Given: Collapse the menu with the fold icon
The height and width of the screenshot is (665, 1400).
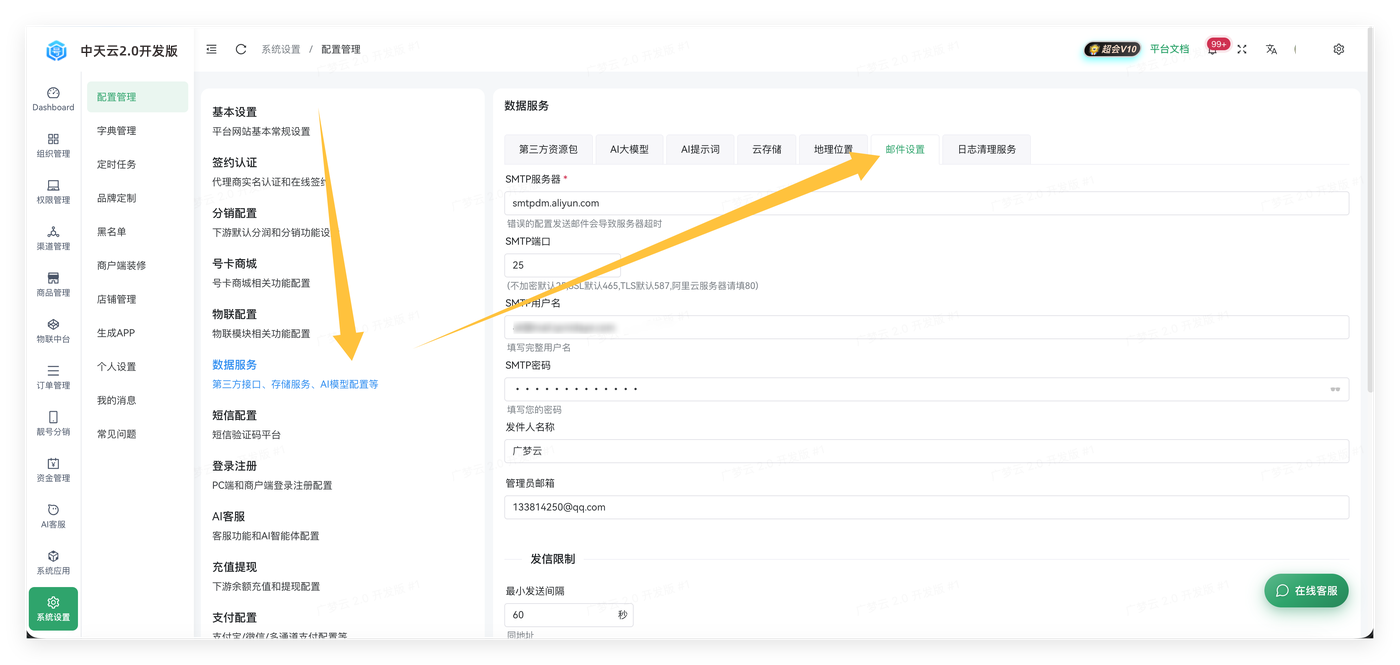Looking at the screenshot, I should (x=211, y=49).
